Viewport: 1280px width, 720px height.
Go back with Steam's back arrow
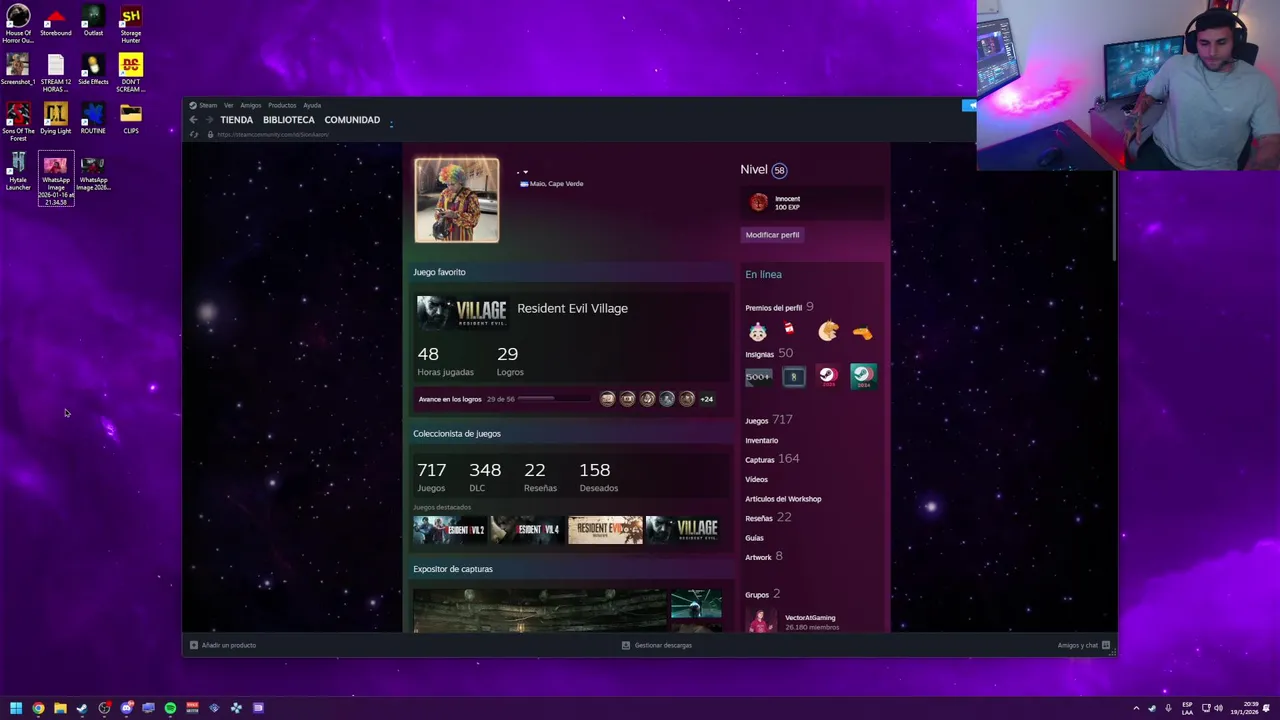click(x=194, y=120)
